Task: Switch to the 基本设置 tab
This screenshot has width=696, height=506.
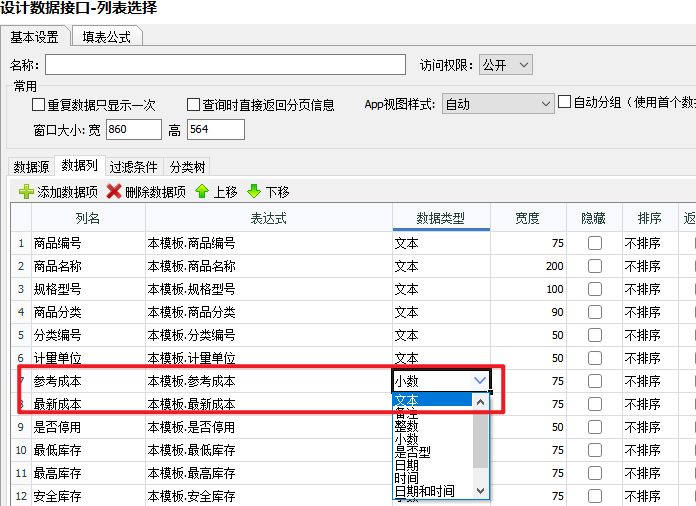Action: tap(35, 37)
